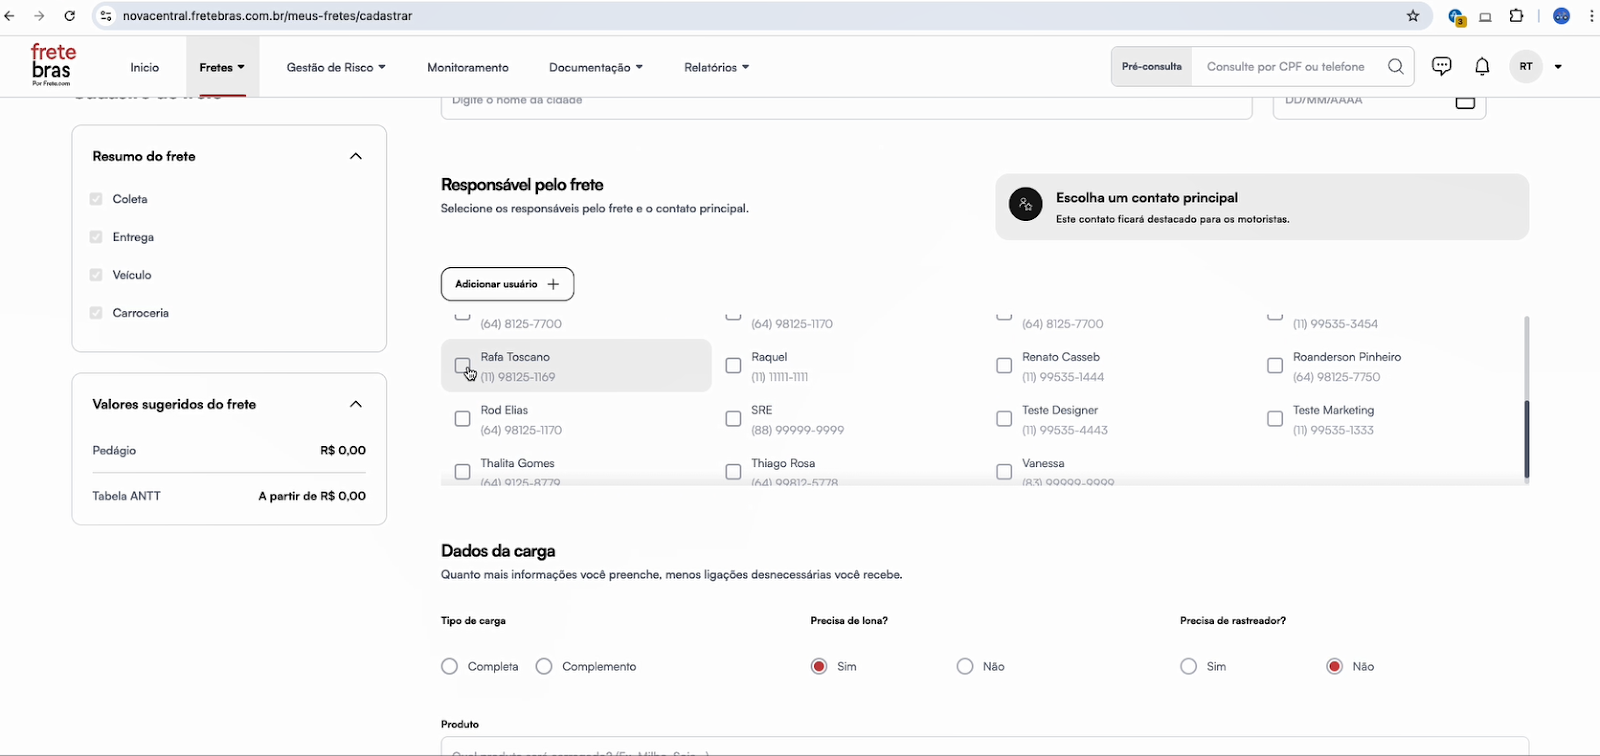The height and width of the screenshot is (756, 1600).
Task: Choose Não for Precisa de lona
Action: point(965,666)
